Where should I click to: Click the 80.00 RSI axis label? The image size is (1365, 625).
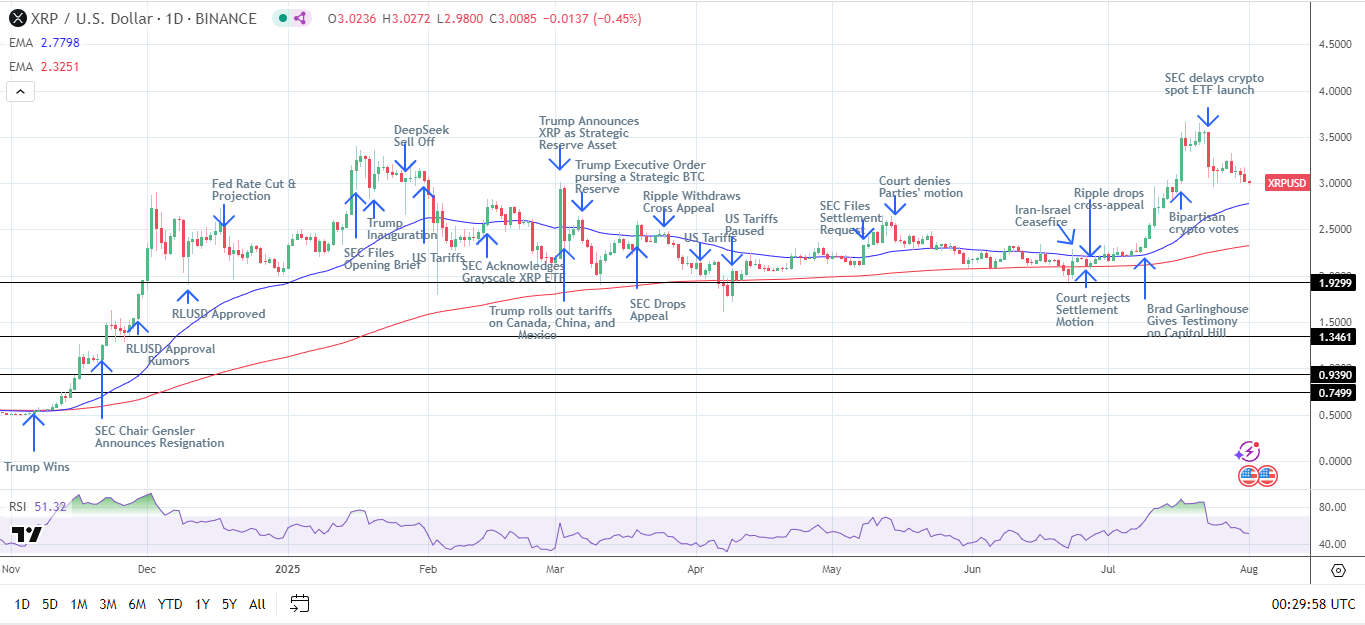click(x=1331, y=507)
